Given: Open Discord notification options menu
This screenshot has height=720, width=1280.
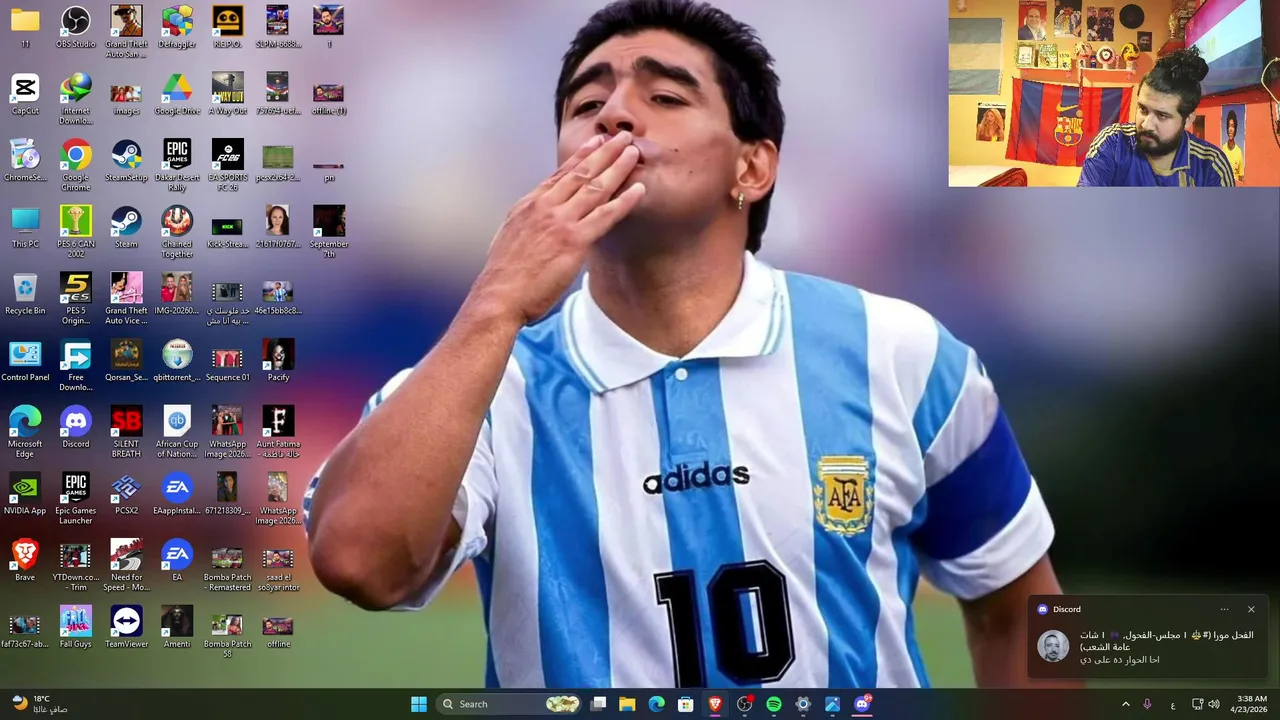Looking at the screenshot, I should pos(1224,609).
